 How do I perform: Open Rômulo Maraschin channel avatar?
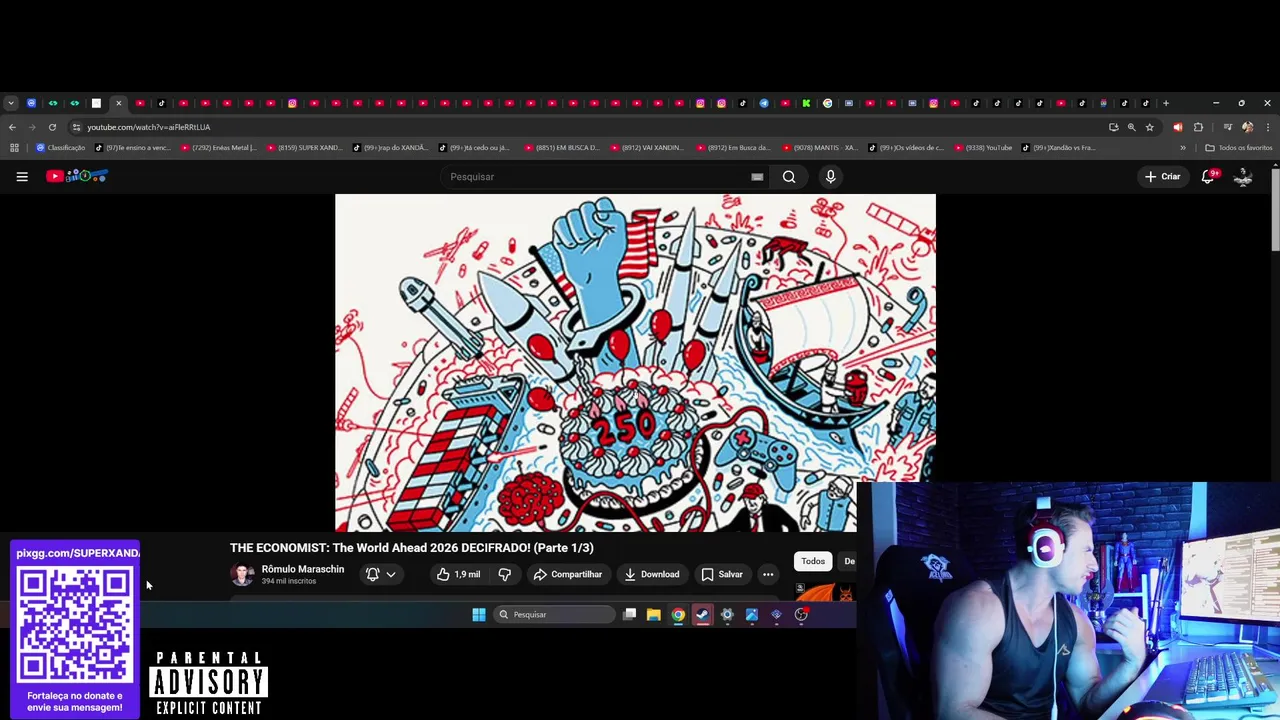242,574
